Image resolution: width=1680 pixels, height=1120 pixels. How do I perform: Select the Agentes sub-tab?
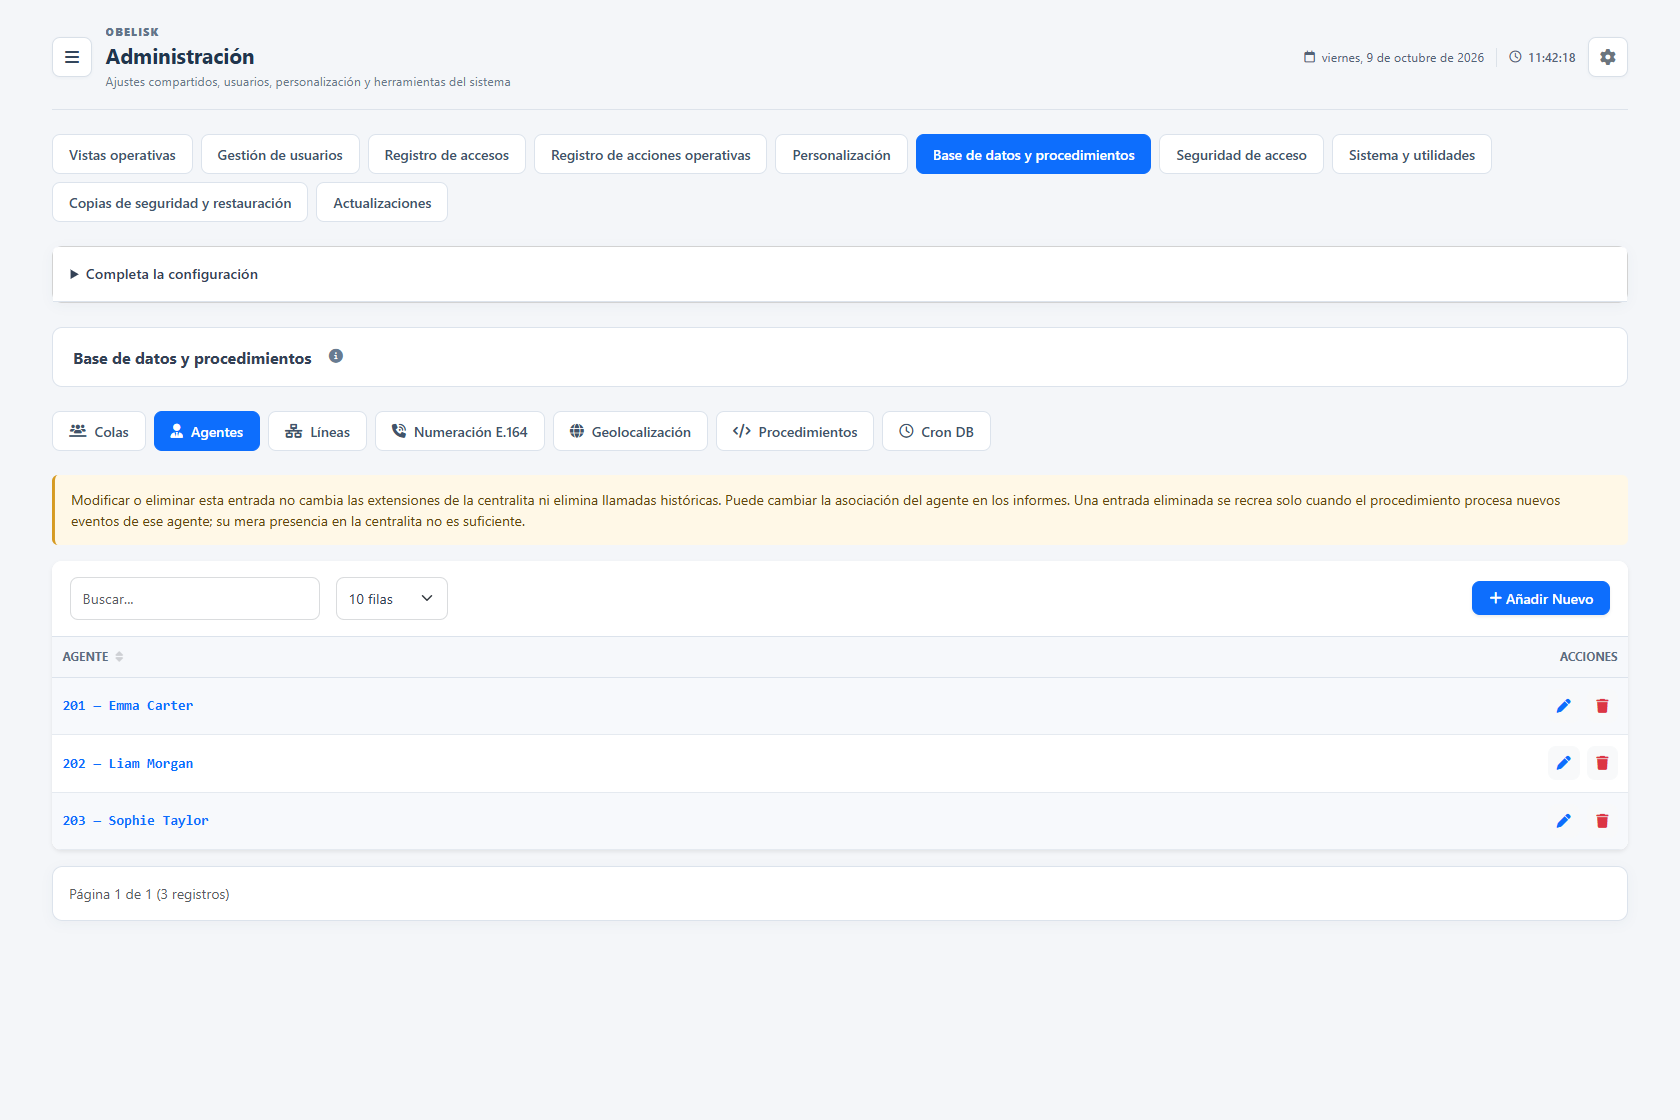[207, 431]
